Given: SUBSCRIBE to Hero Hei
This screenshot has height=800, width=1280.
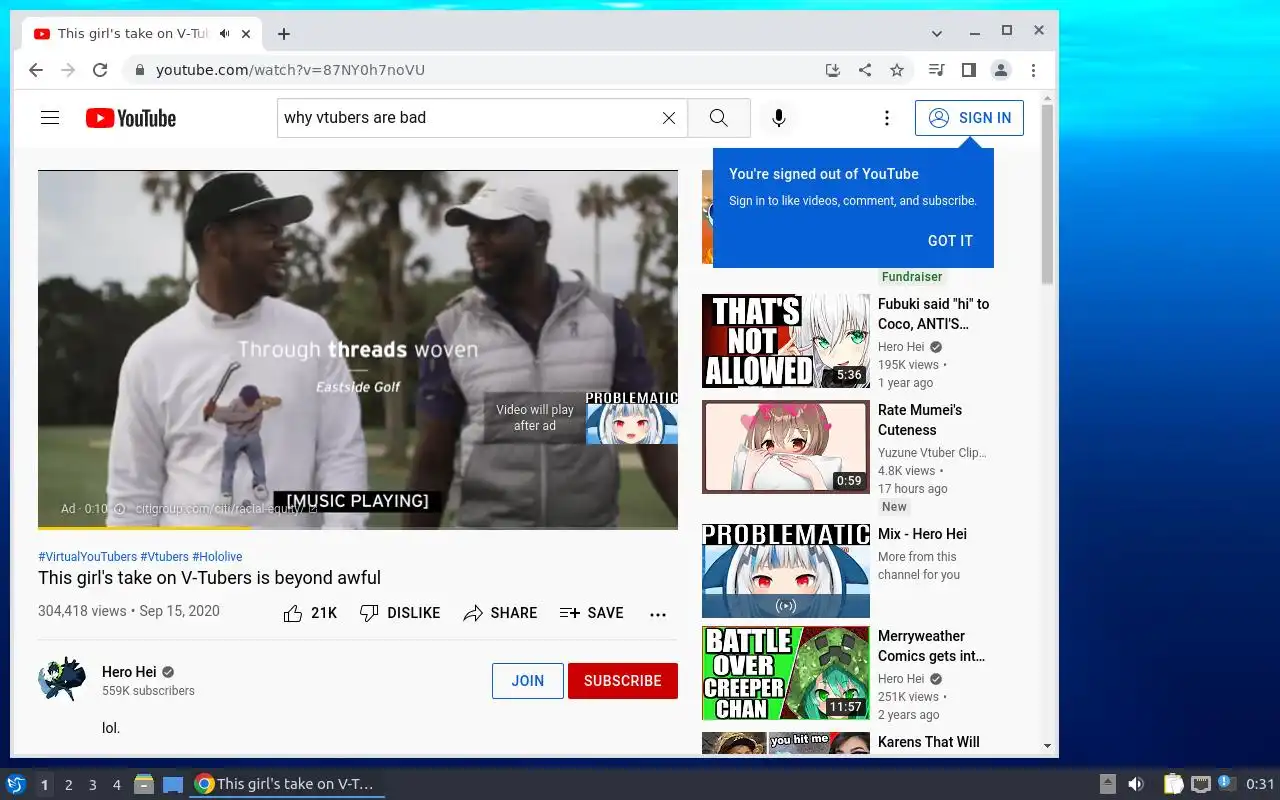Looking at the screenshot, I should (x=623, y=681).
